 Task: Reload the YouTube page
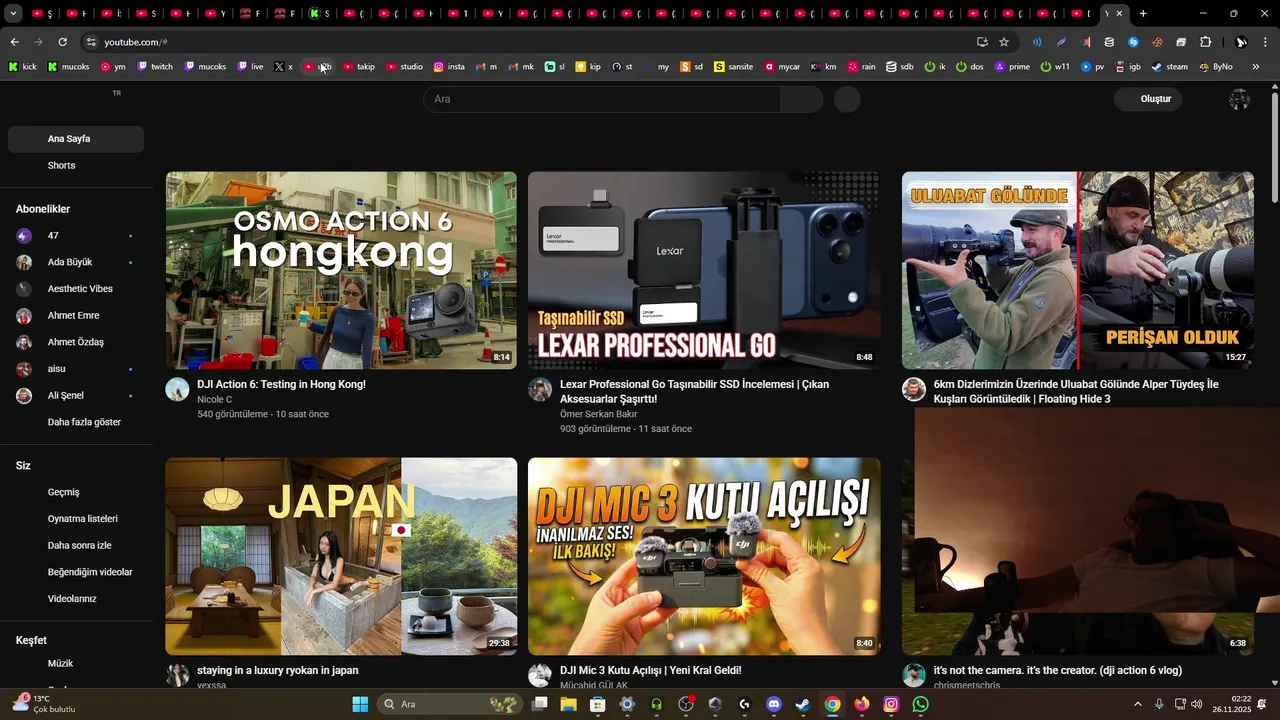coord(62,42)
